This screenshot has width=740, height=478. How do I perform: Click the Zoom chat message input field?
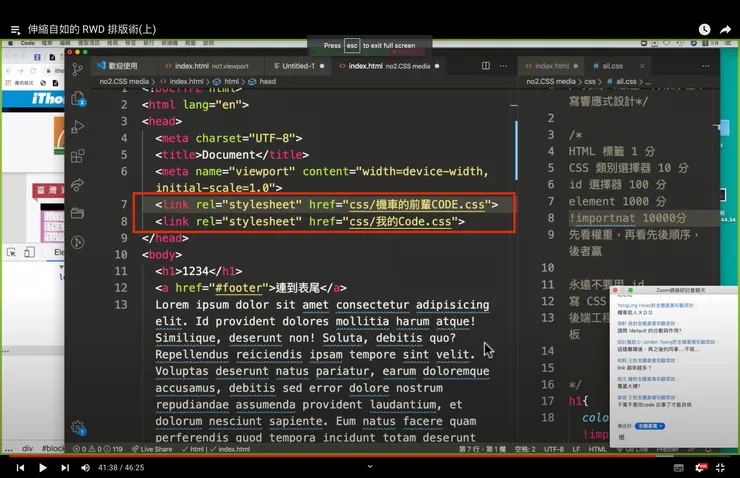coord(674,437)
